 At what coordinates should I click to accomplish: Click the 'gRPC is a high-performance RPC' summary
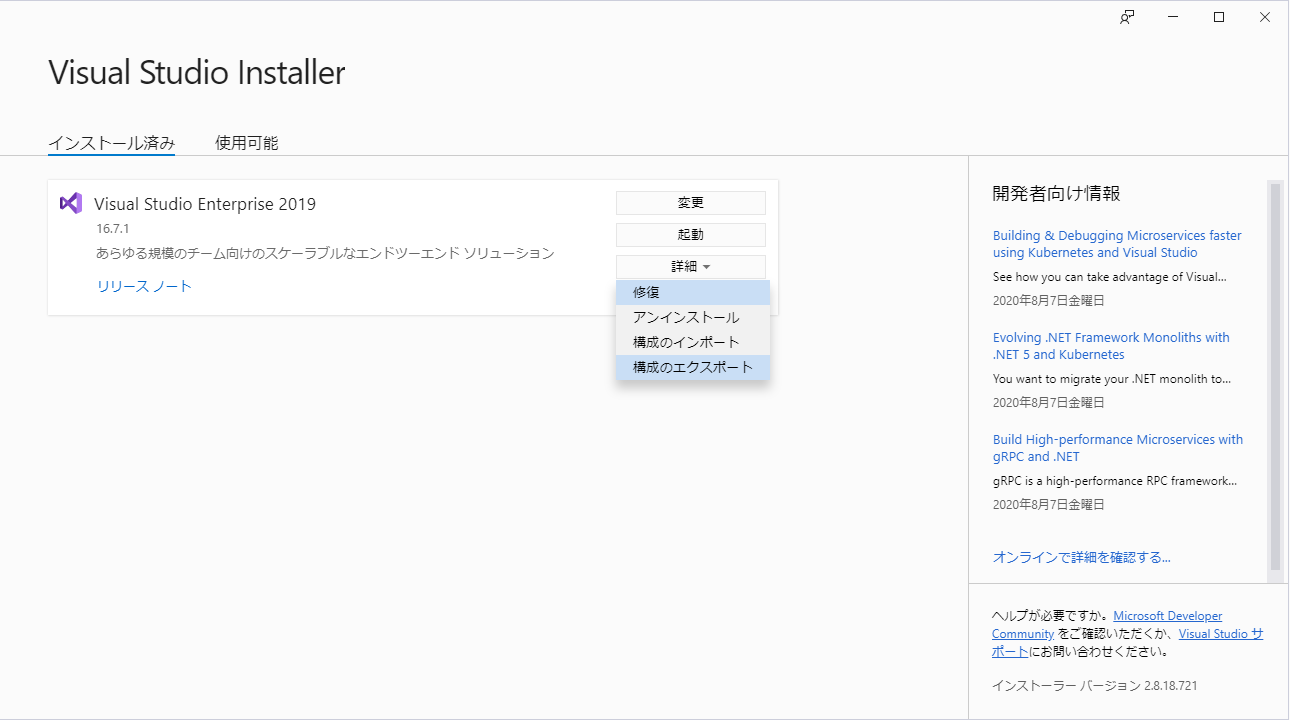coord(1115,481)
